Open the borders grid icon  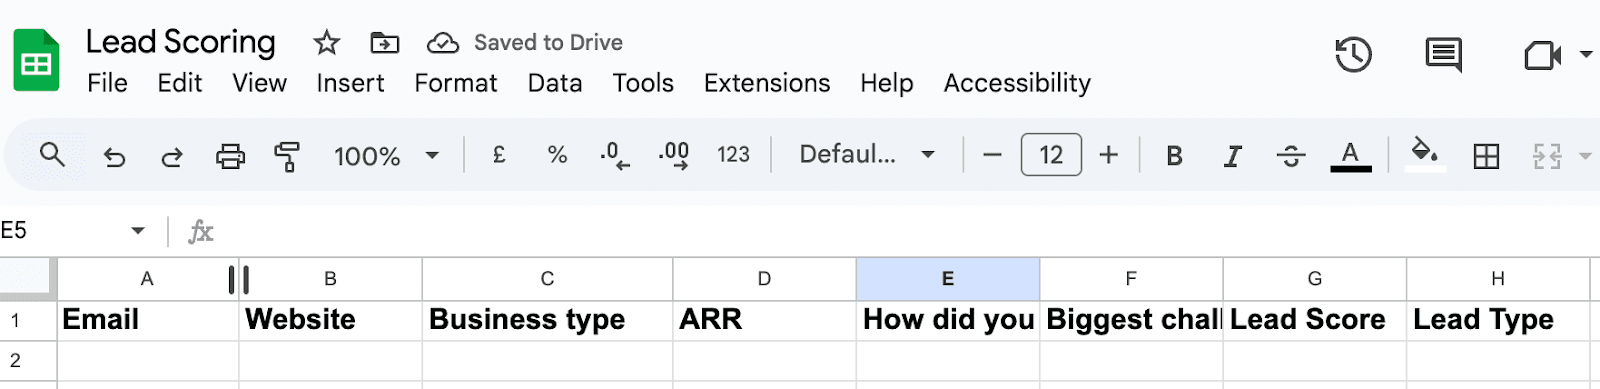1486,156
